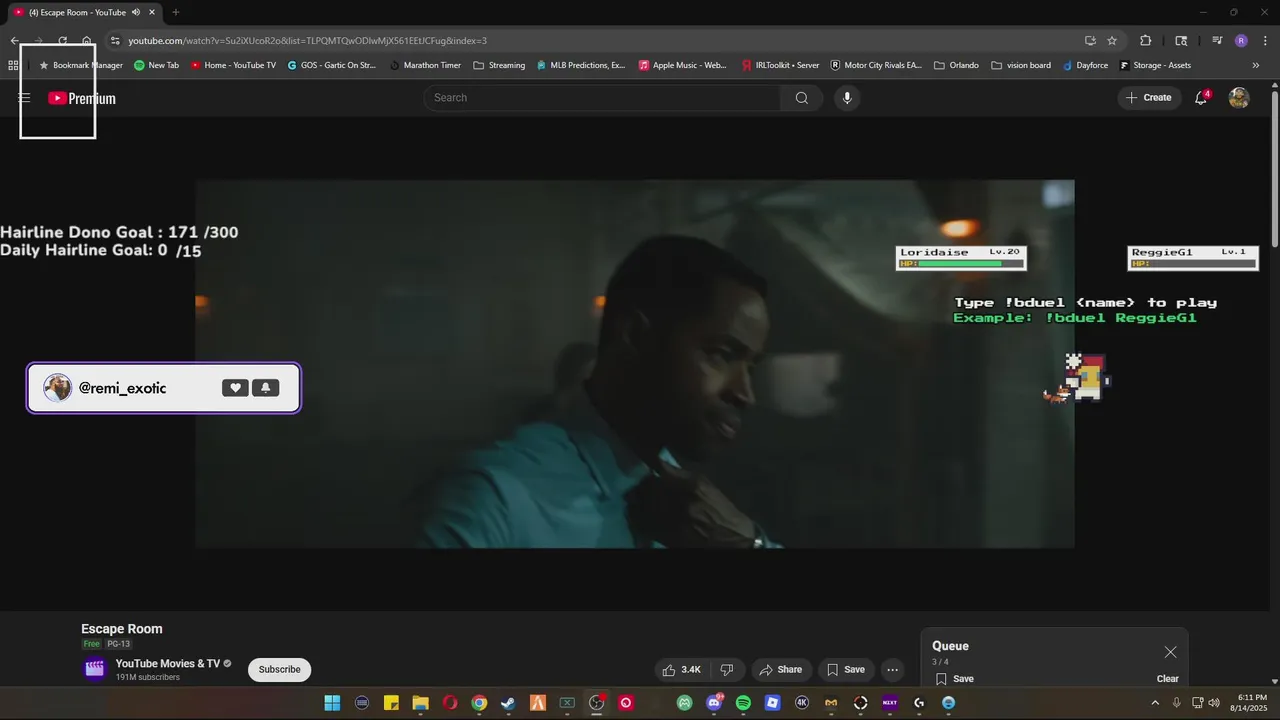
Task: Show hidden system tray icons
Action: coord(1155,703)
